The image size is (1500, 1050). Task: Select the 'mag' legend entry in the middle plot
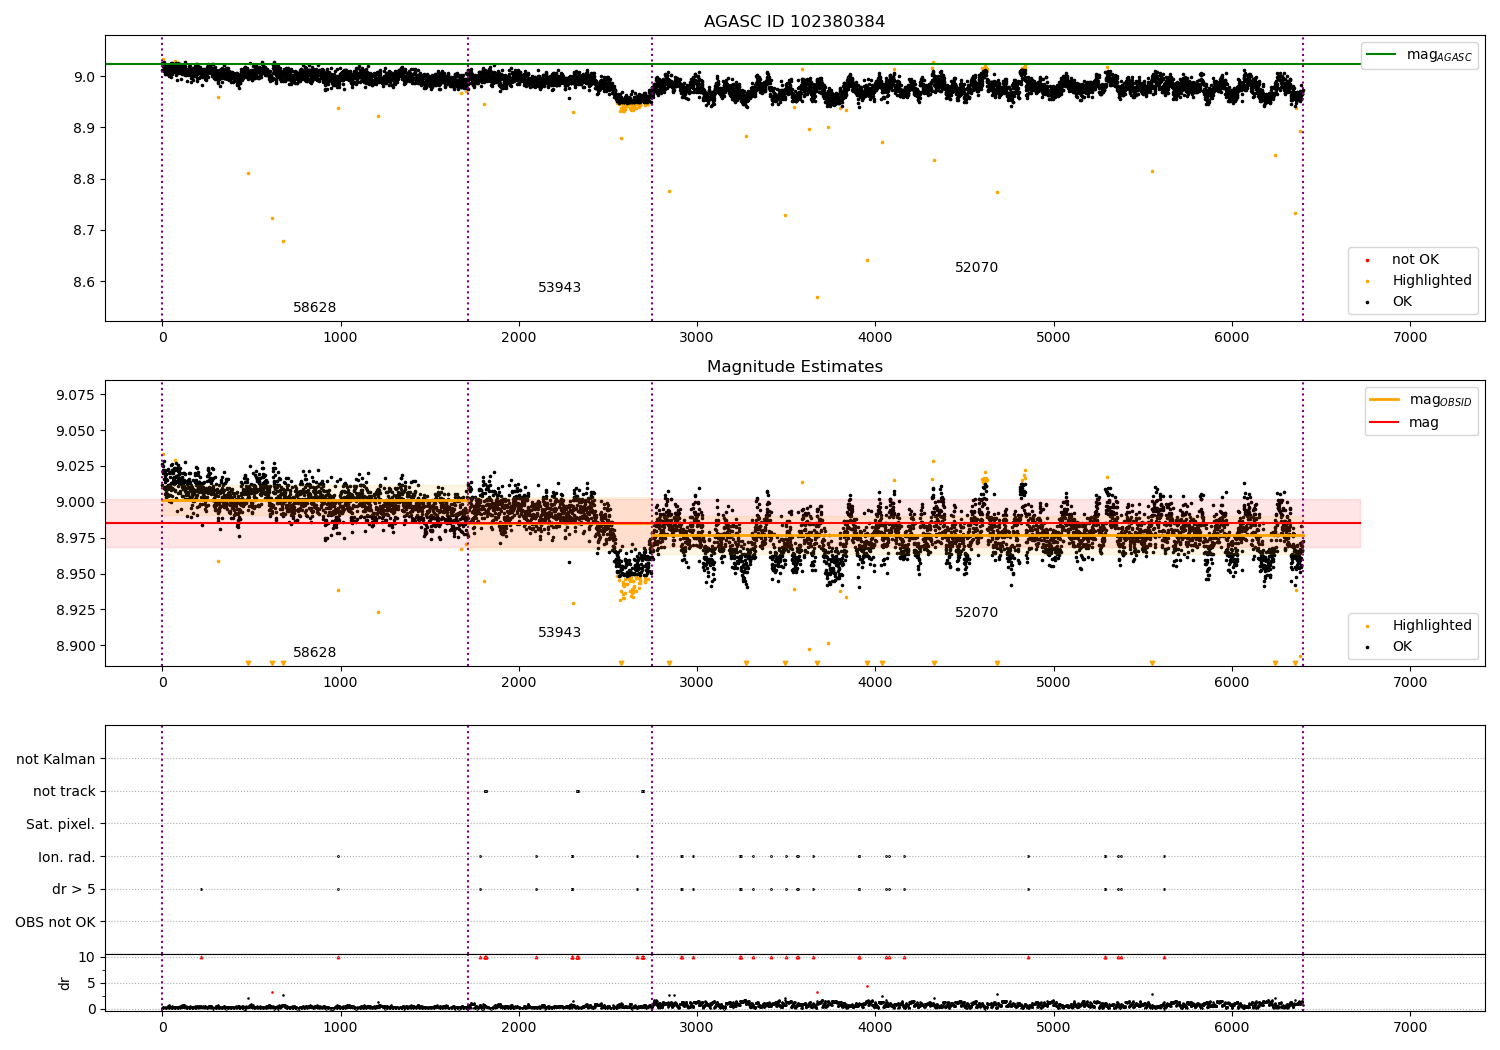tap(1424, 422)
